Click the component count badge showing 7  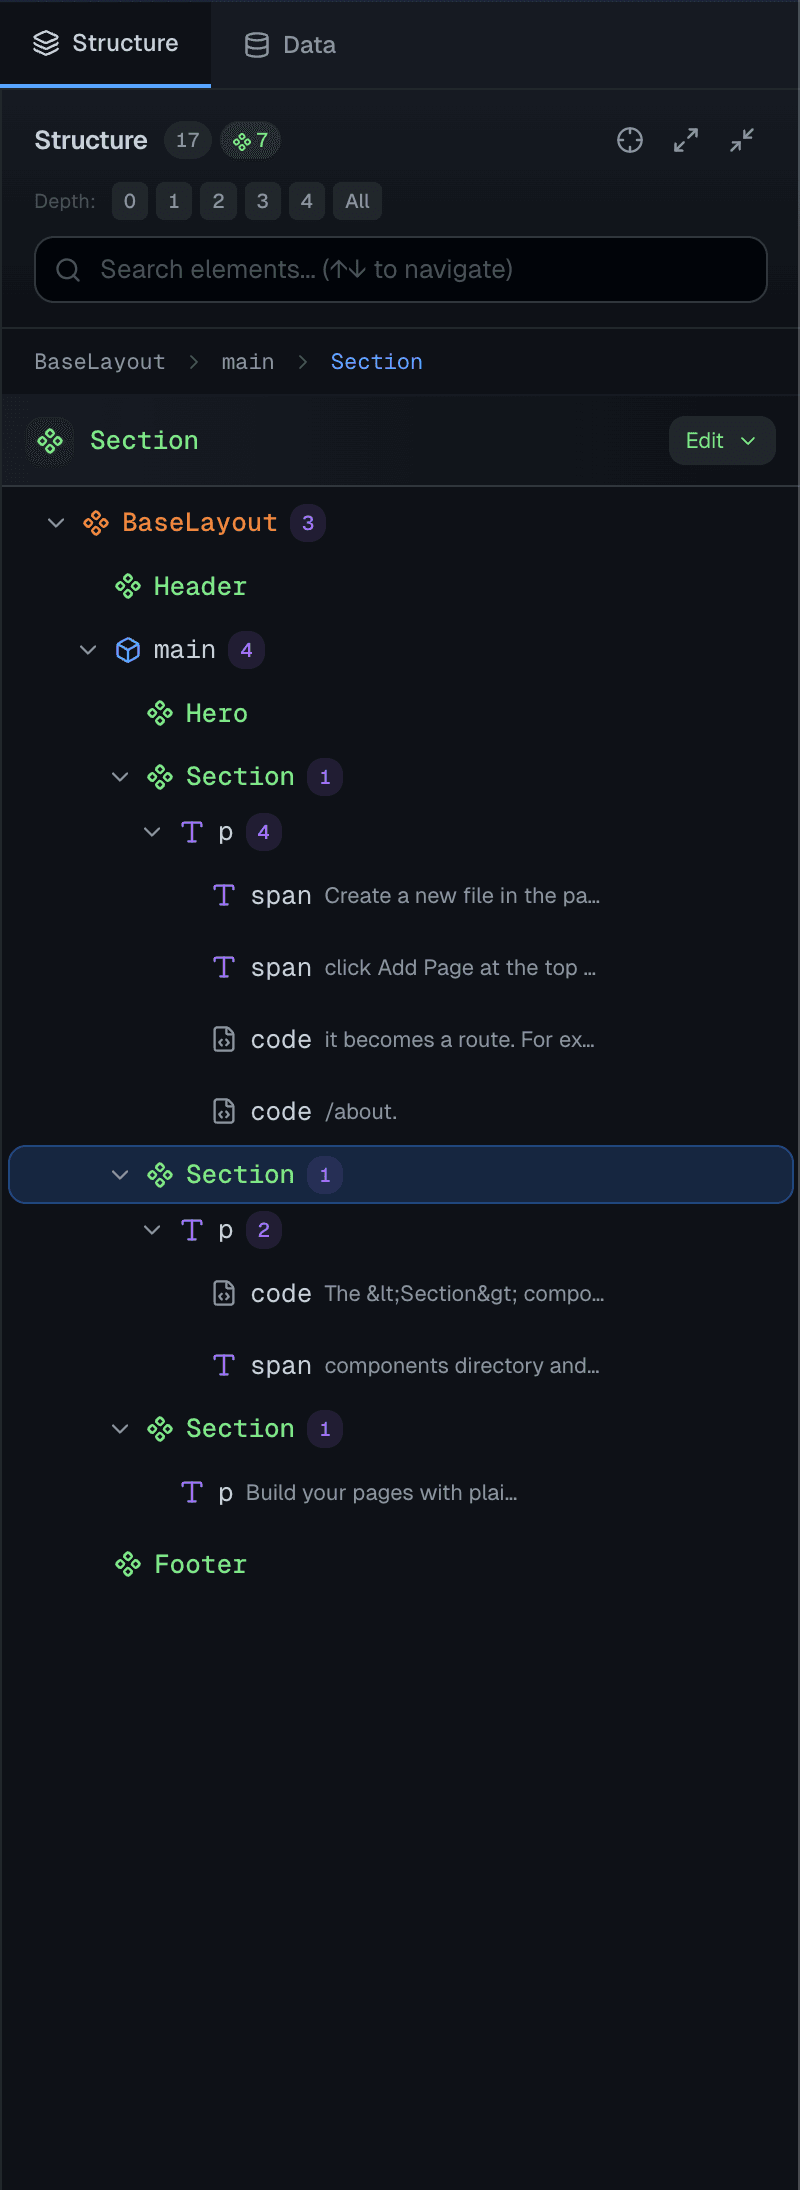250,140
